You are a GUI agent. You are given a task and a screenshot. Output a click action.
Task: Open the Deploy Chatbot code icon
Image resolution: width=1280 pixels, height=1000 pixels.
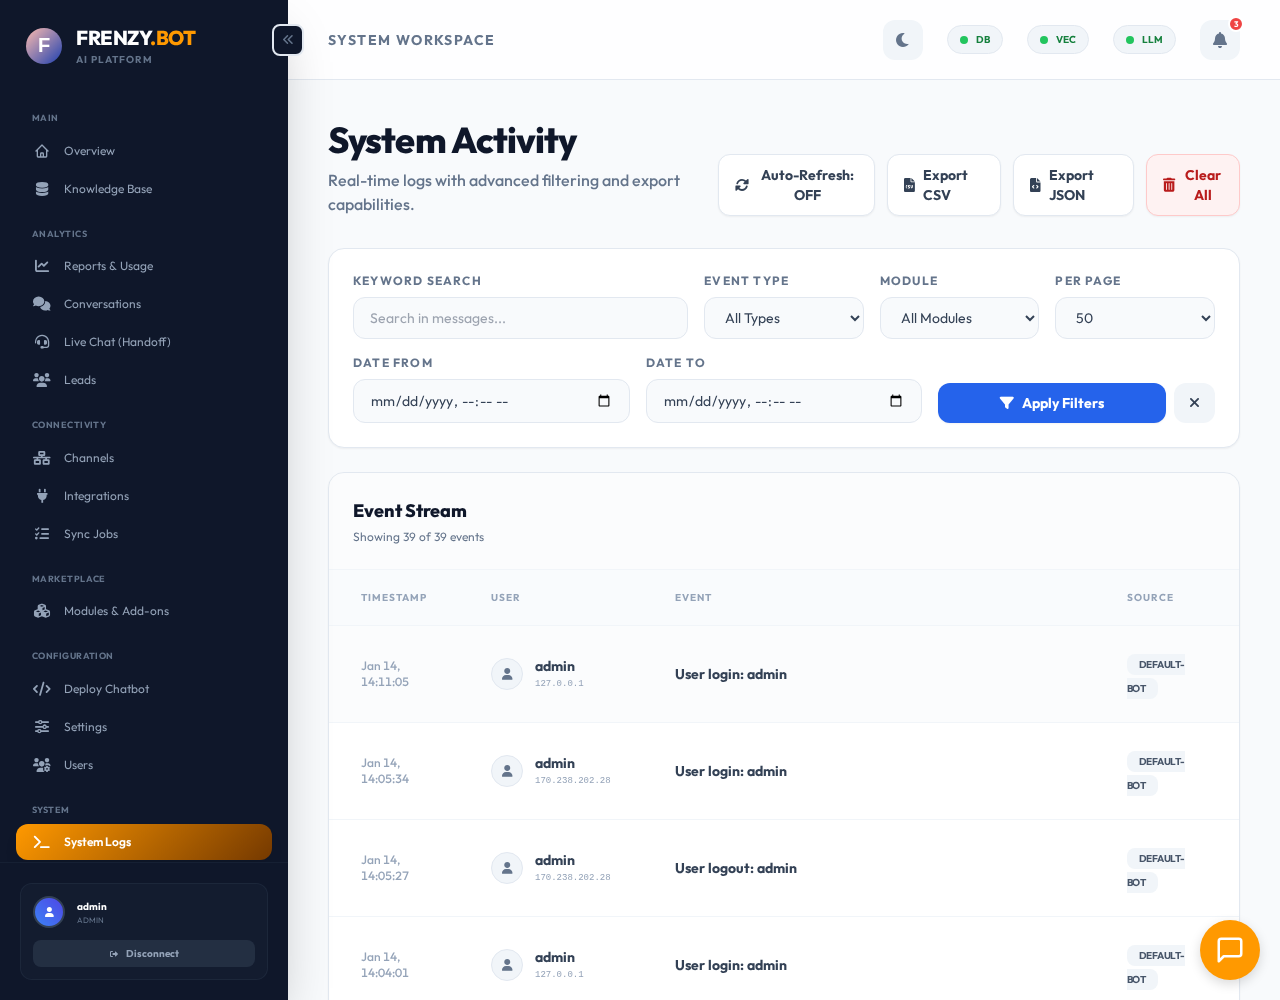pyautogui.click(x=42, y=689)
